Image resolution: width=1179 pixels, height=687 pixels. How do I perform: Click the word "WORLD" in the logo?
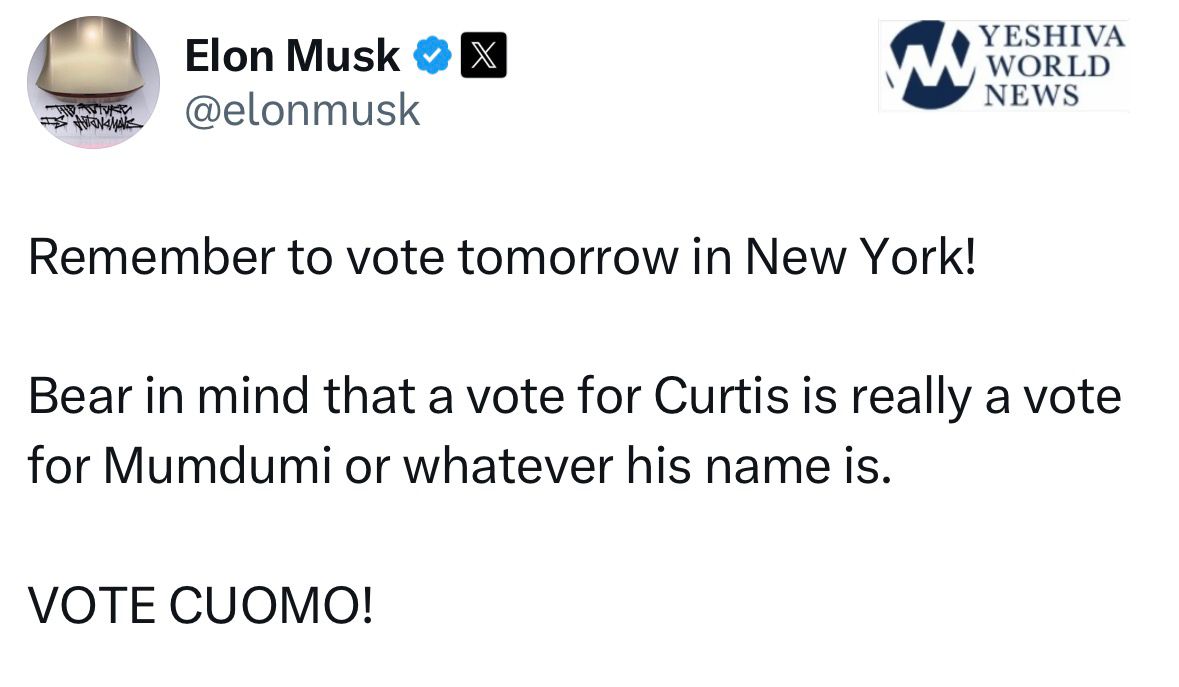pyautogui.click(x=1047, y=66)
